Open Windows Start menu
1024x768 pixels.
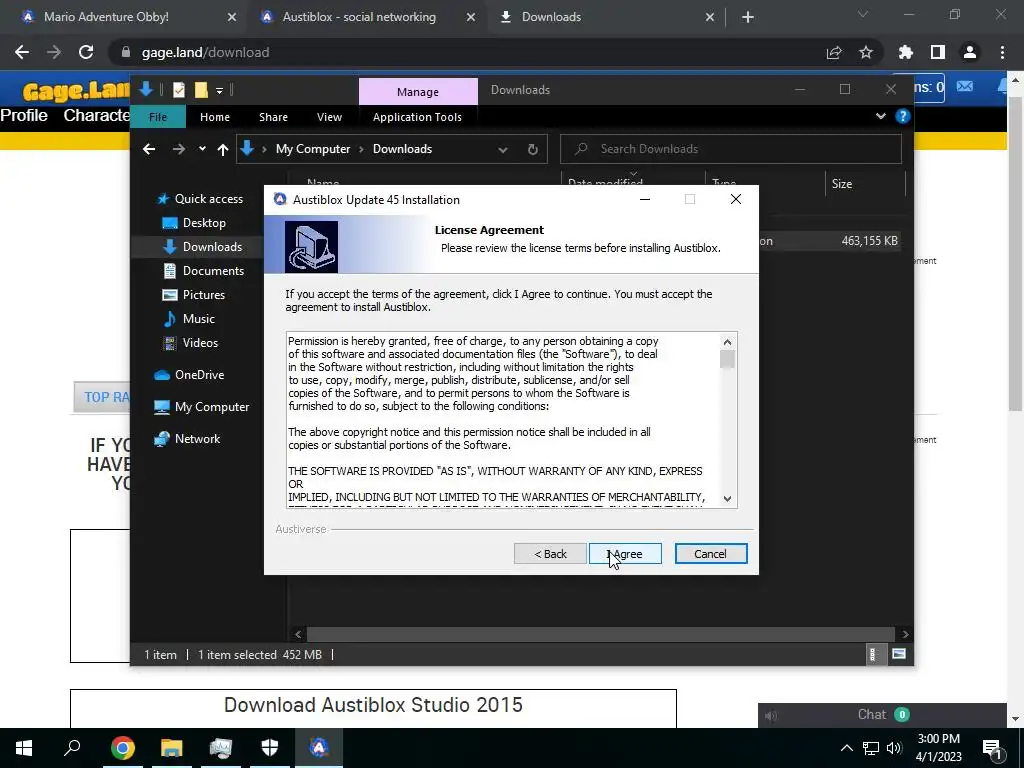click(x=24, y=748)
